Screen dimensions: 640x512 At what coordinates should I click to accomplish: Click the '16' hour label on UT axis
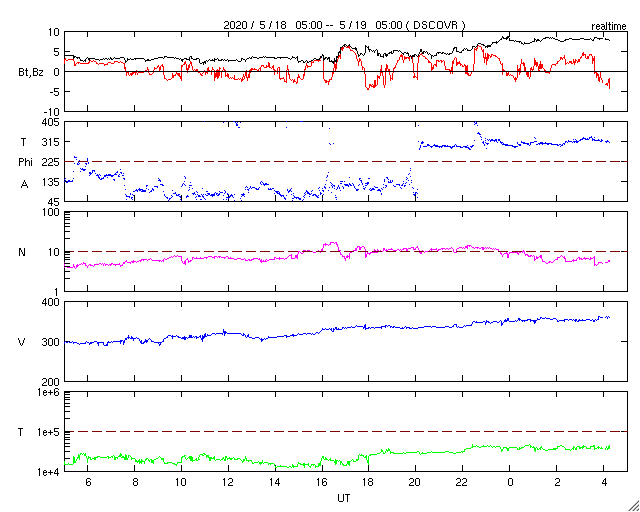click(x=322, y=483)
